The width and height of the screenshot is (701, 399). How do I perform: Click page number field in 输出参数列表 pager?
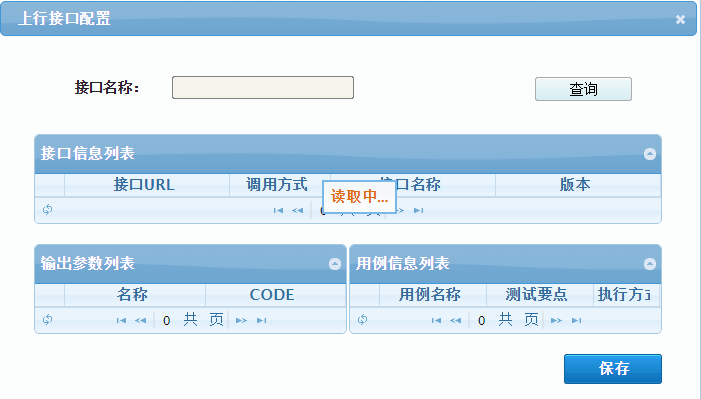coord(167,320)
